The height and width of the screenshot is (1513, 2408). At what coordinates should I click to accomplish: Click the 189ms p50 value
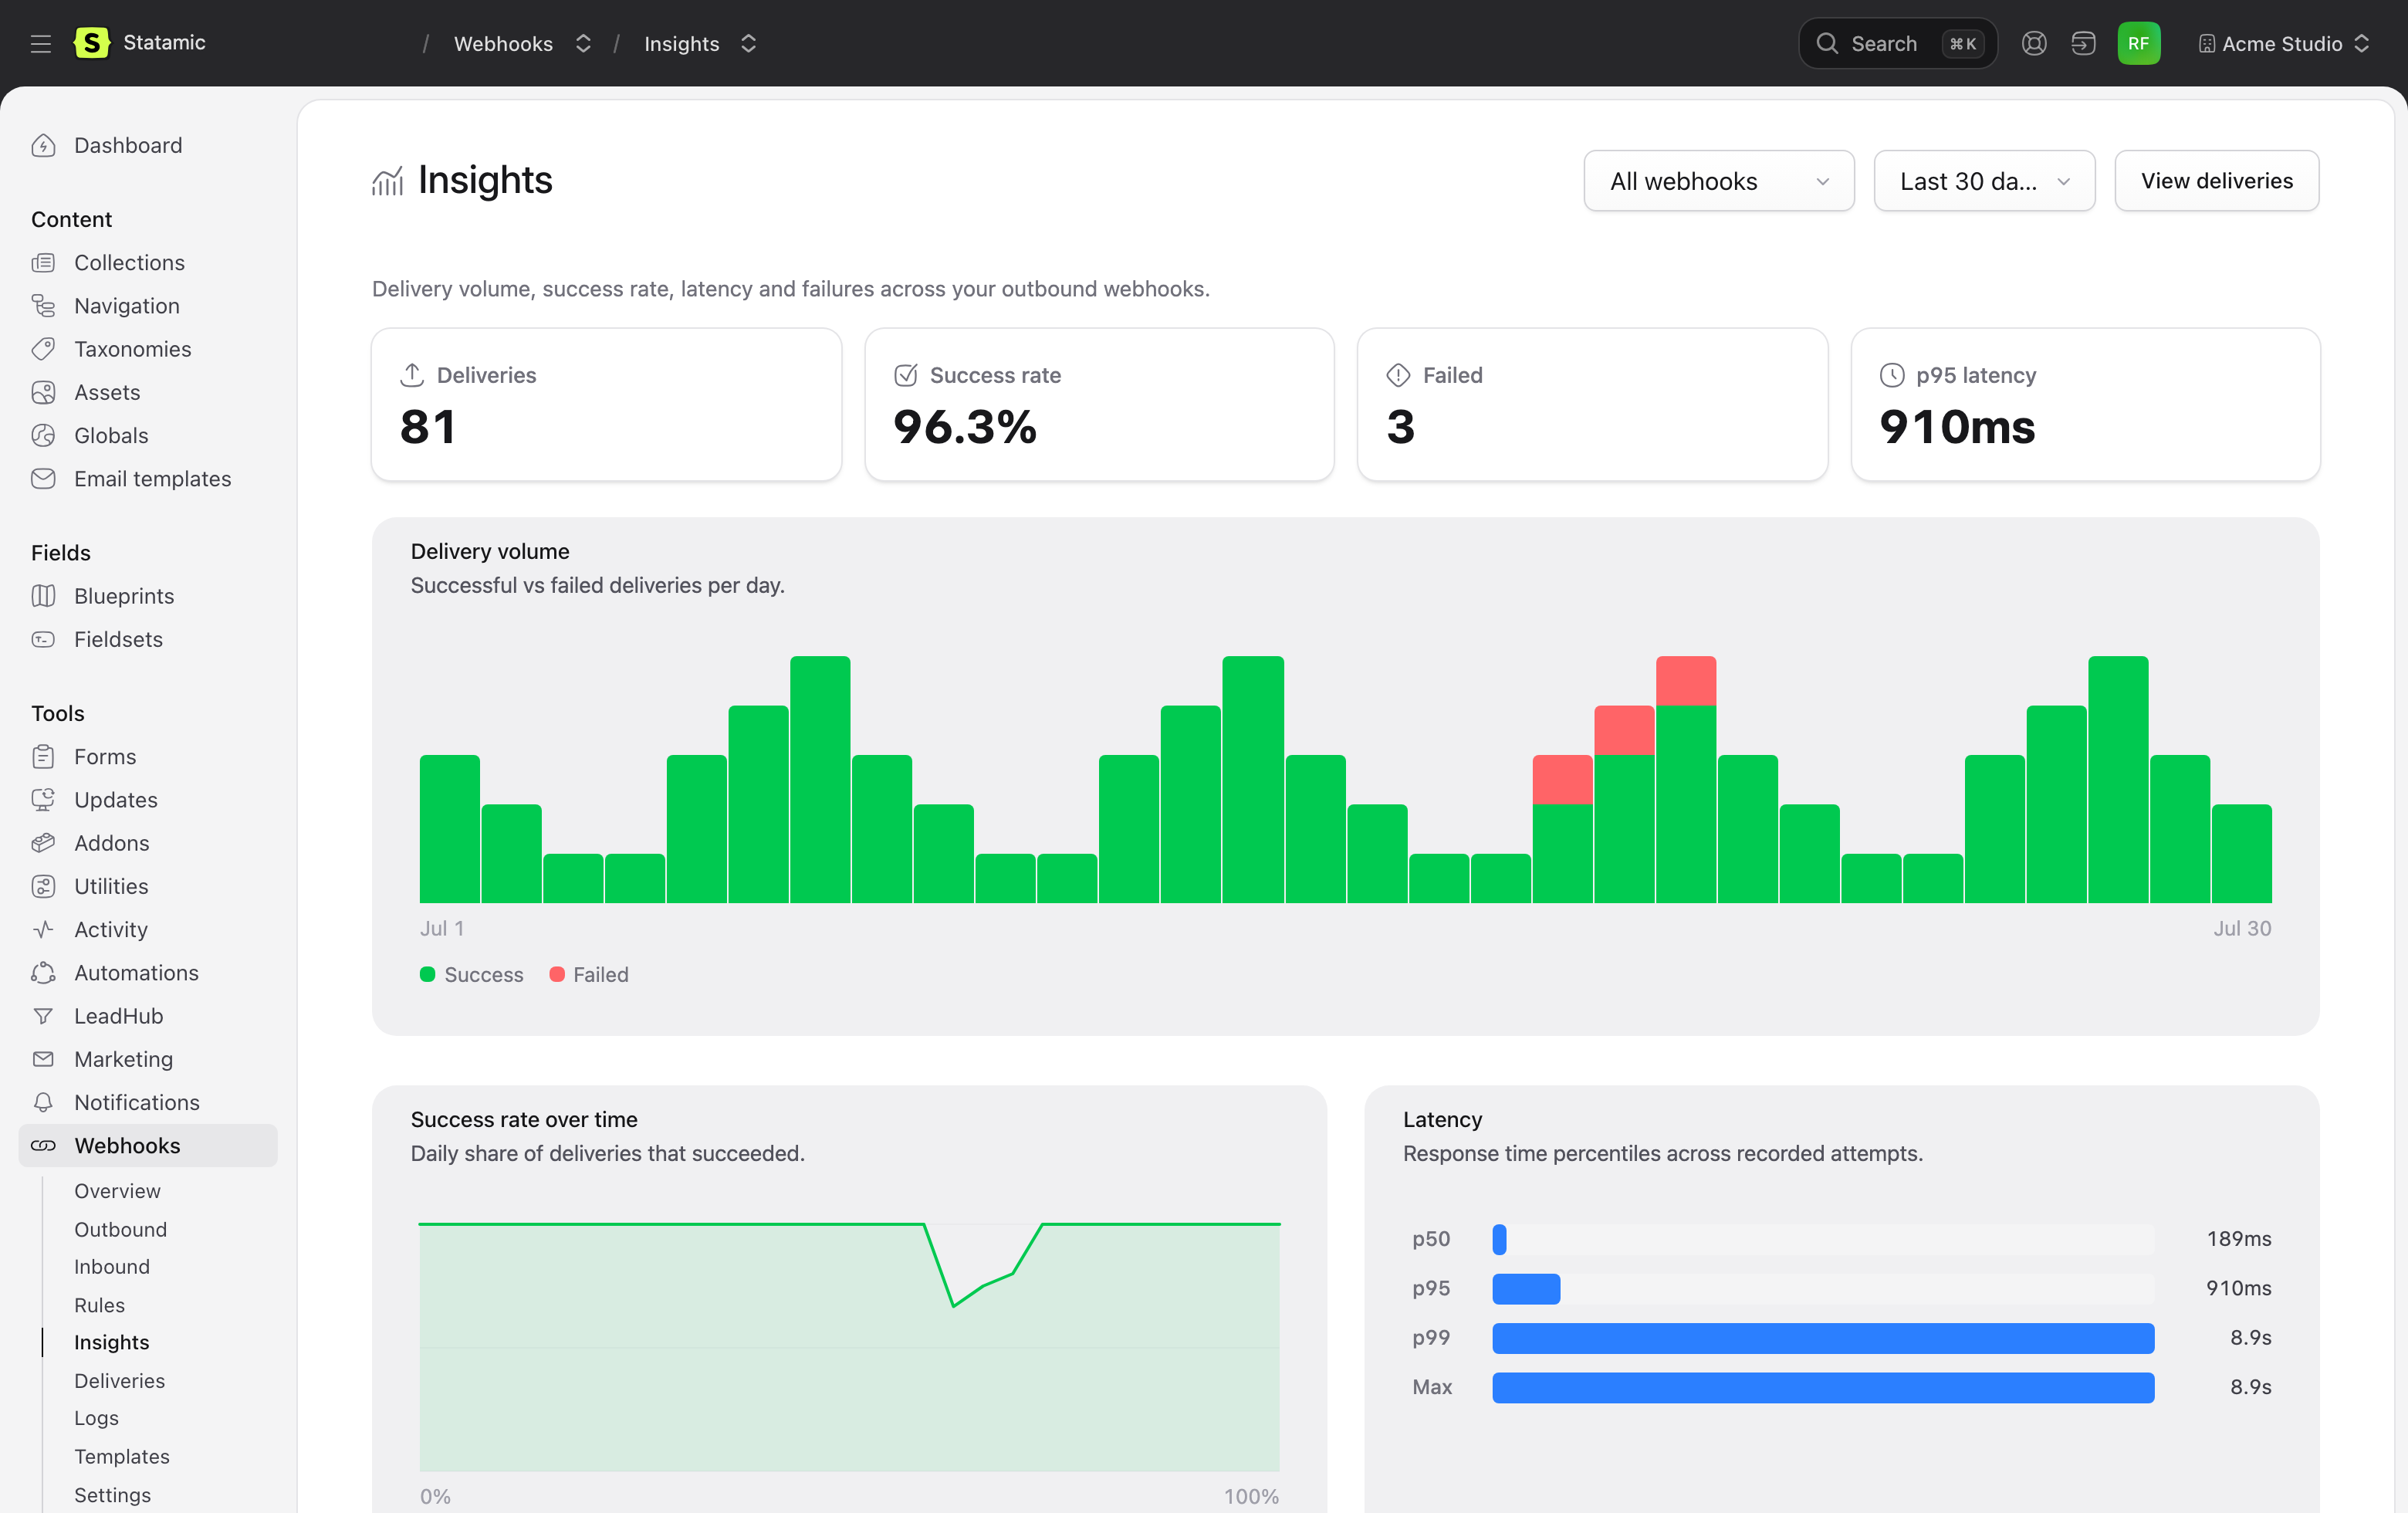2238,1238
